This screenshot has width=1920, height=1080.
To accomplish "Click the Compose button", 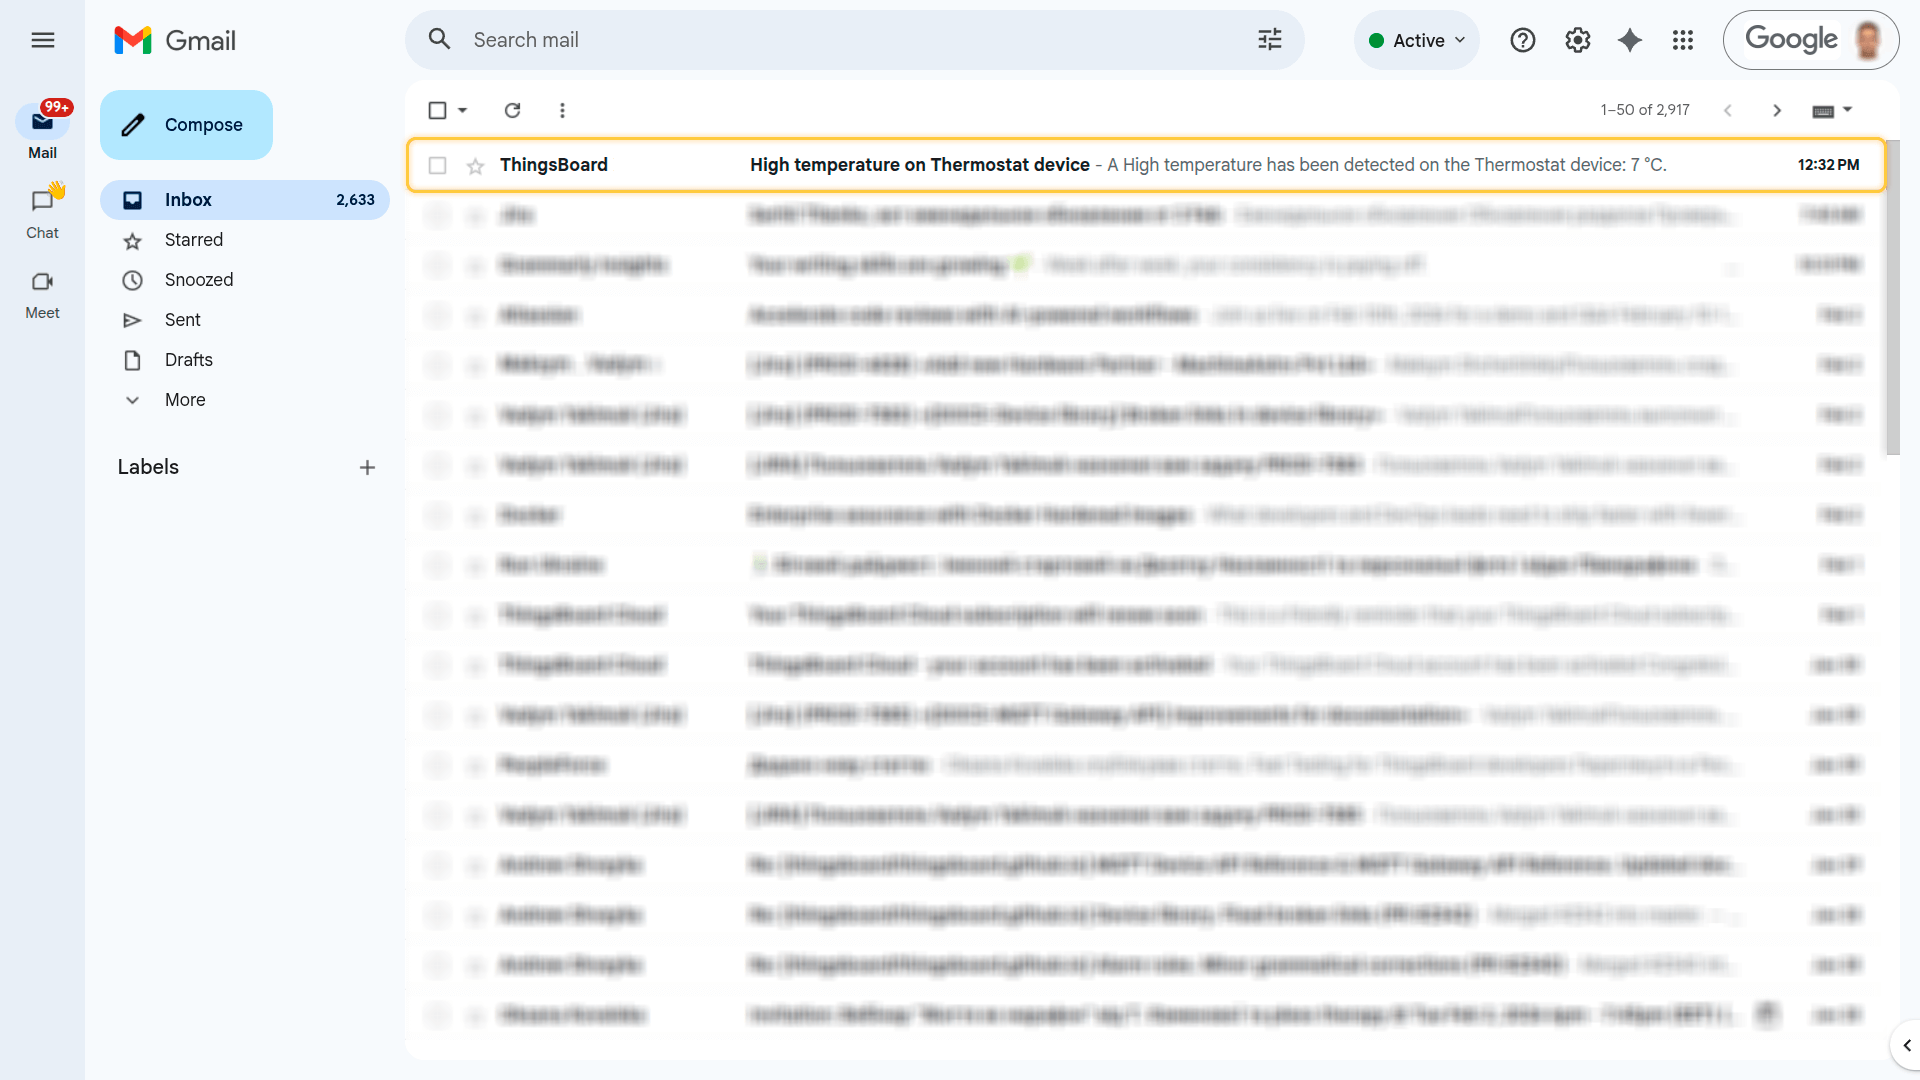I will [x=186, y=125].
